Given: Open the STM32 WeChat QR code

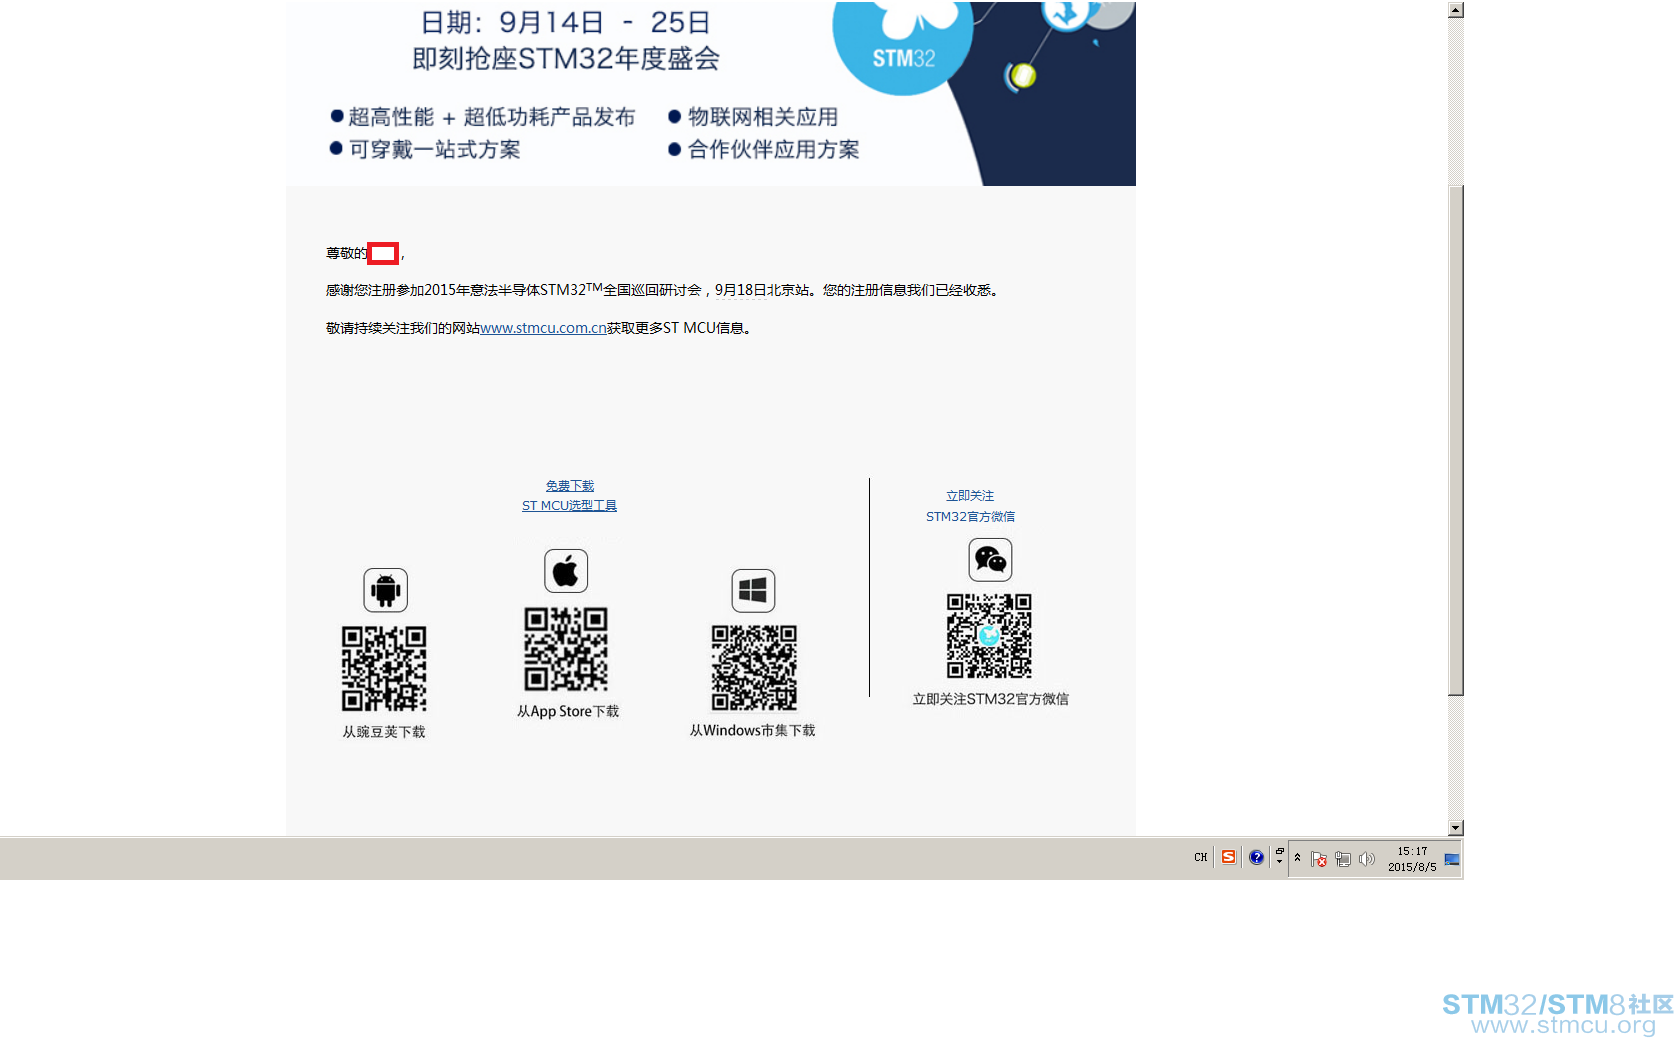Looking at the screenshot, I should [989, 636].
